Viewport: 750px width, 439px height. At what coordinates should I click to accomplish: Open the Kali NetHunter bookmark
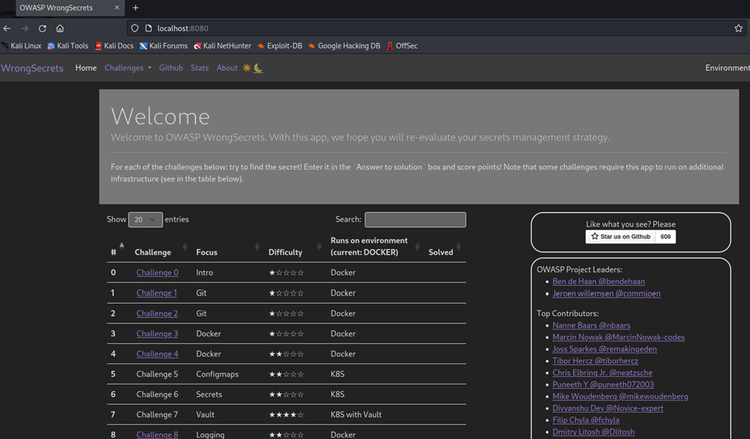point(222,46)
